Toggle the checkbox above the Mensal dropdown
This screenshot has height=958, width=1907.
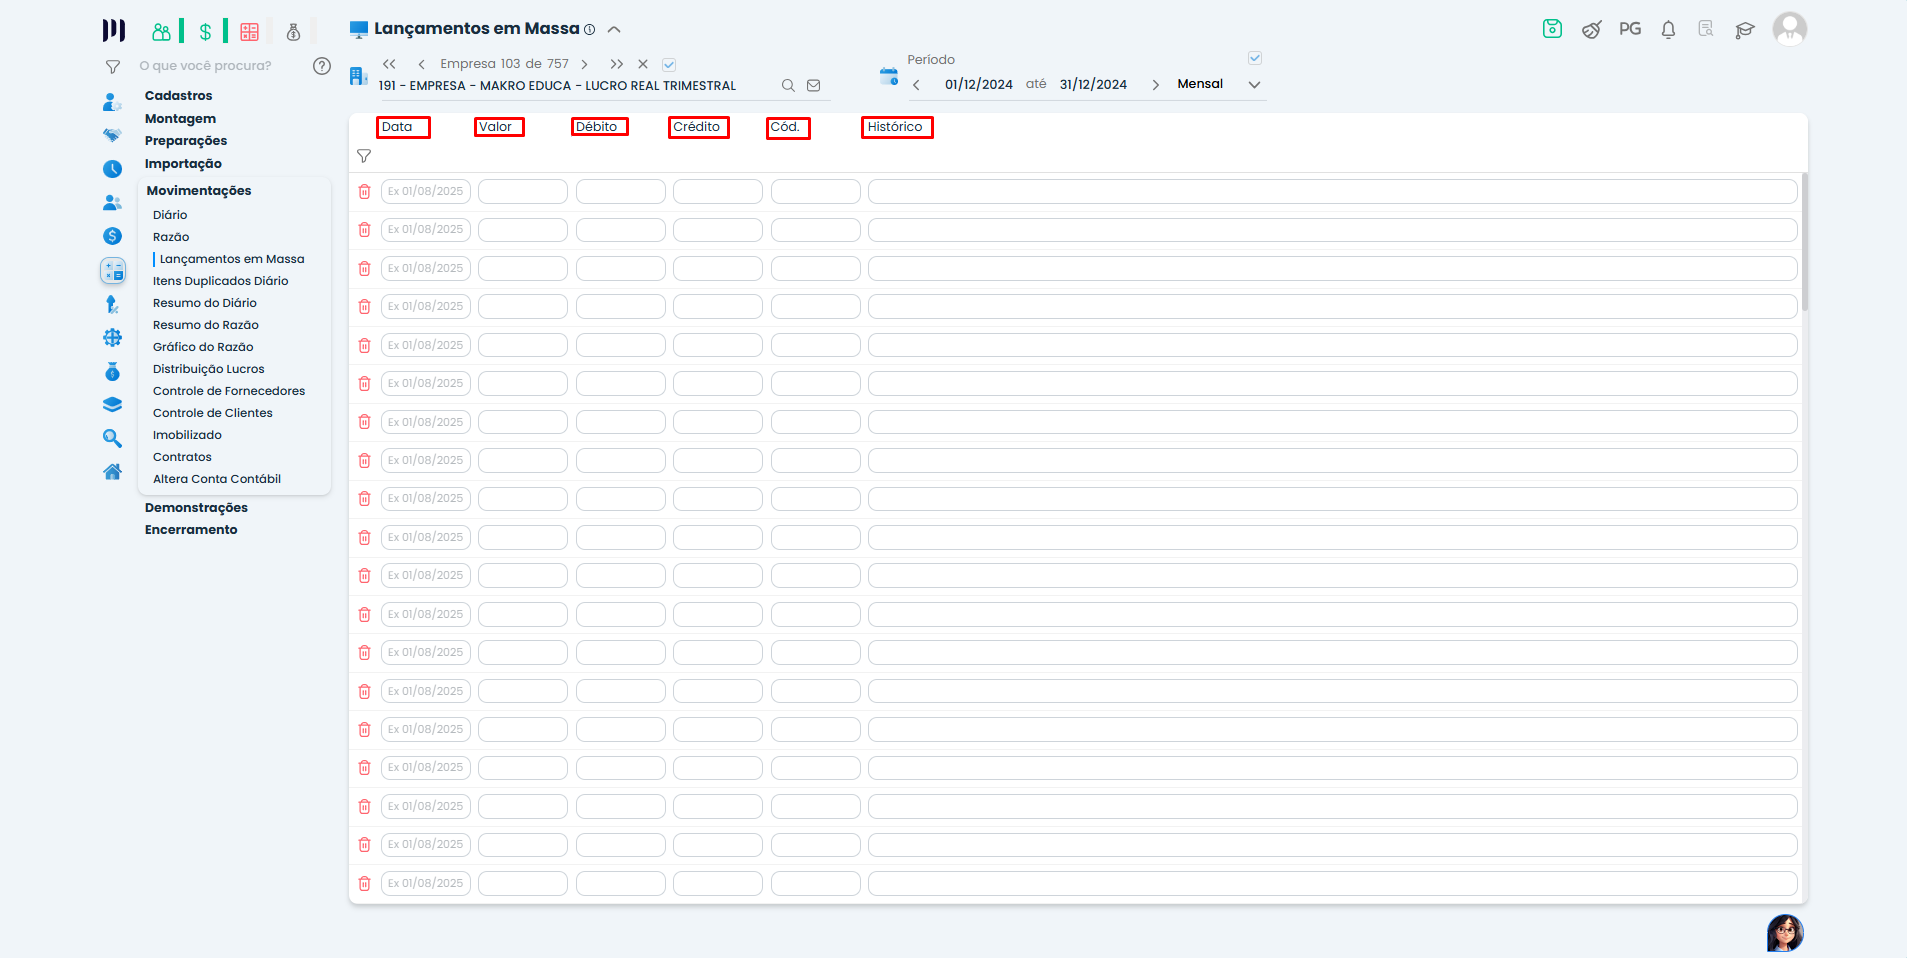(1255, 58)
